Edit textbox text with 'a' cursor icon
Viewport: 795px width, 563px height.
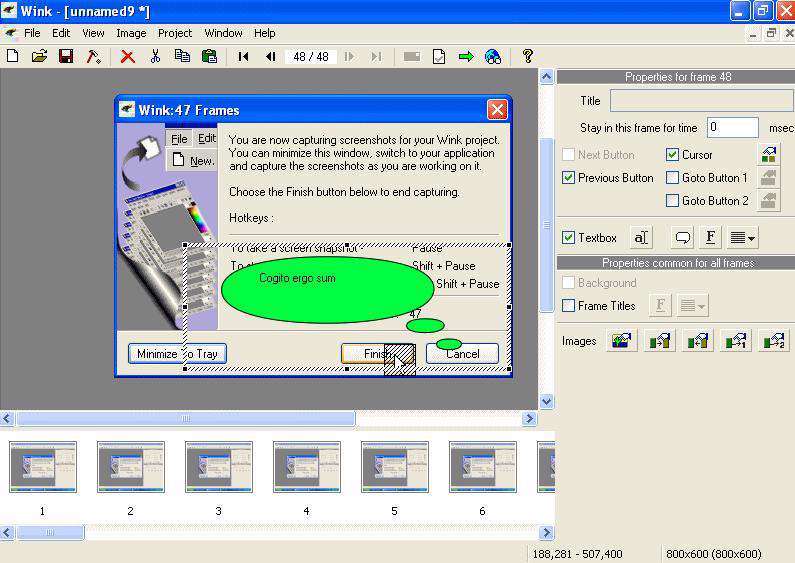point(641,237)
